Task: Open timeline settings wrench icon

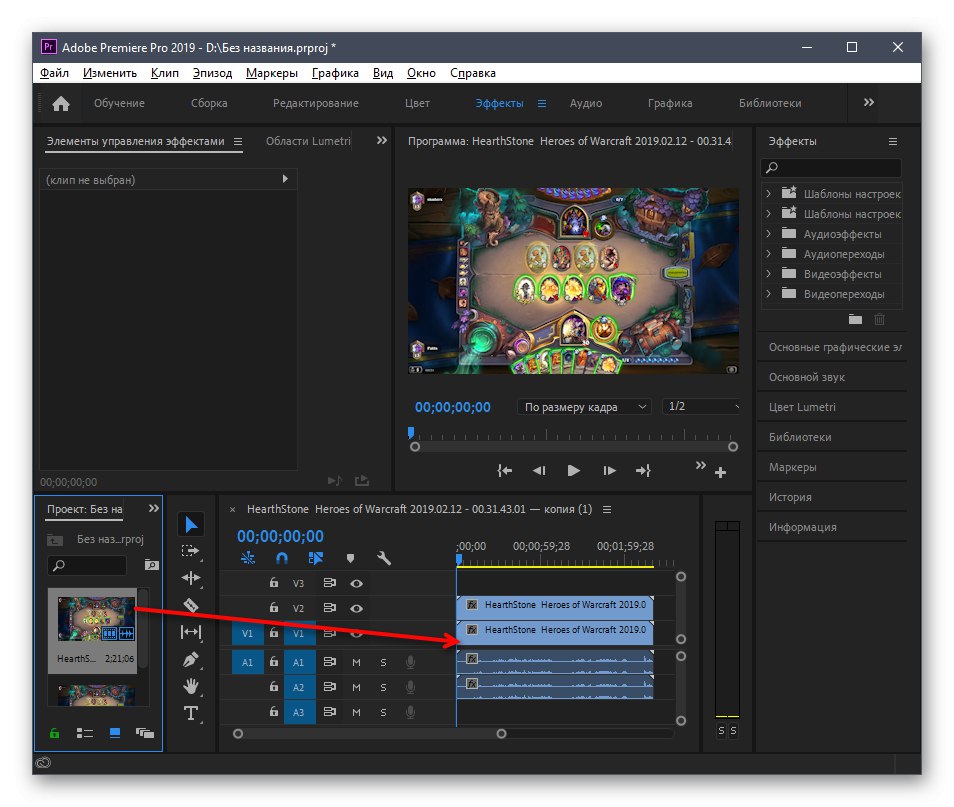Action: tap(383, 559)
